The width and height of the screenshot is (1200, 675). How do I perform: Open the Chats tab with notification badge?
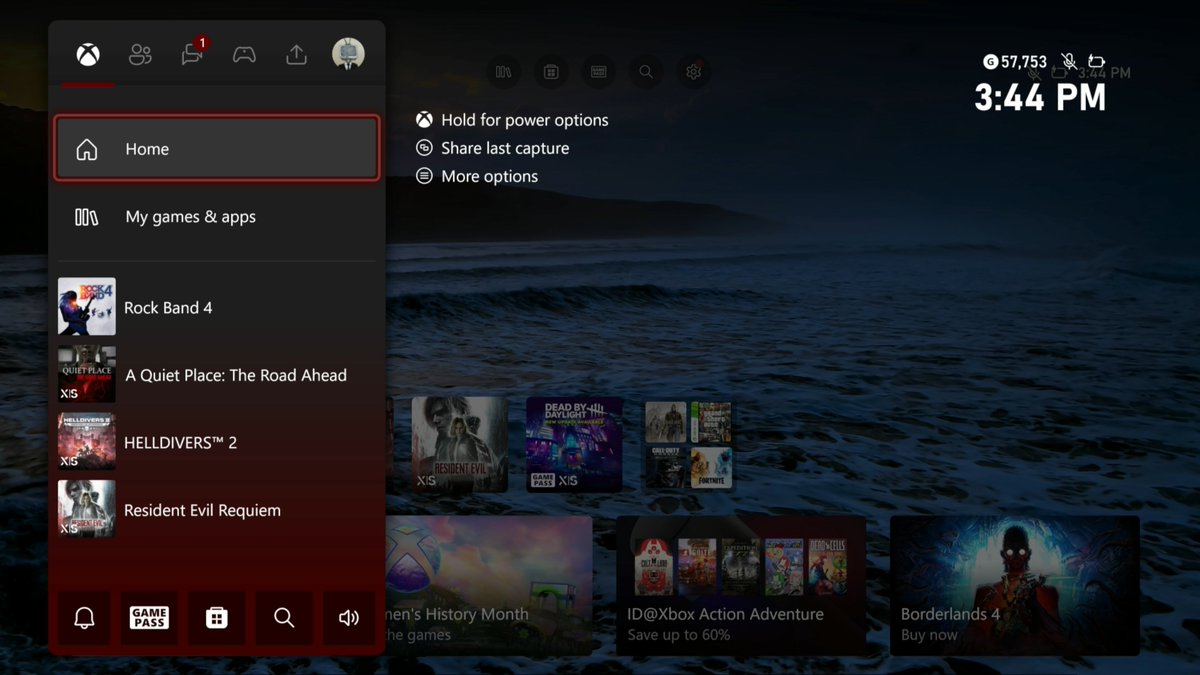(x=193, y=53)
